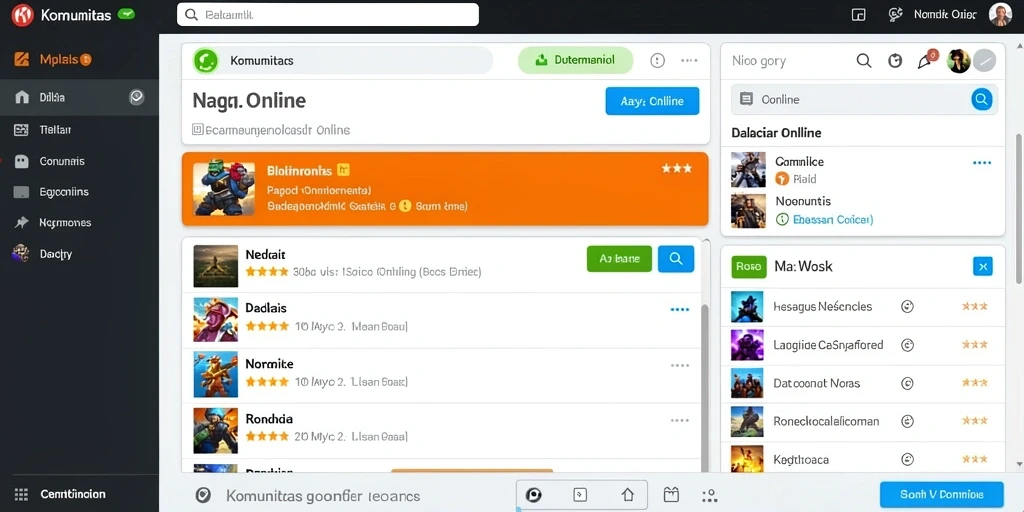Open the grid icon beside Cenntiinoion
1024x512 pixels.
[21, 494]
